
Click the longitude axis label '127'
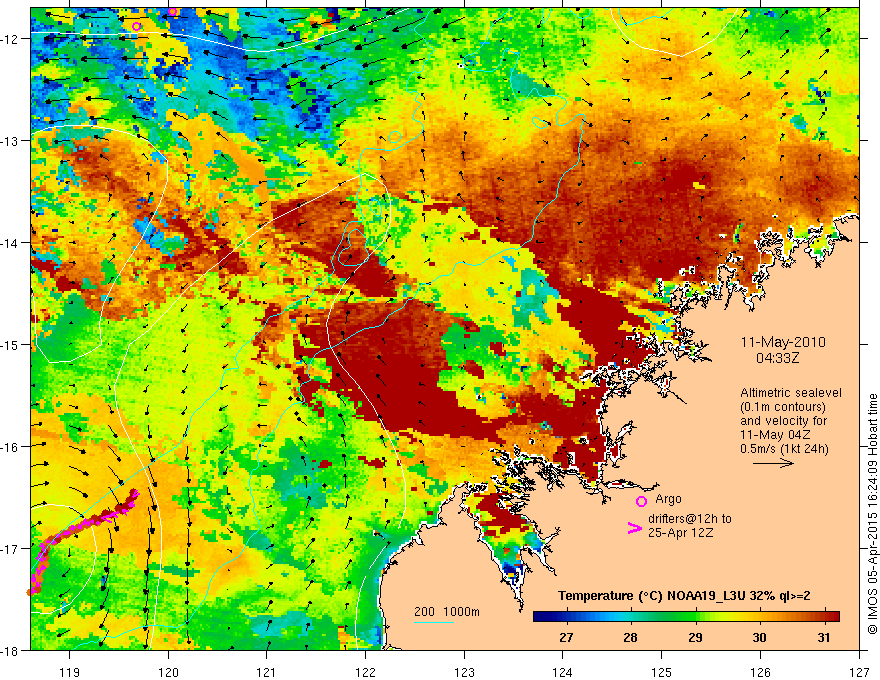pyautogui.click(x=859, y=672)
